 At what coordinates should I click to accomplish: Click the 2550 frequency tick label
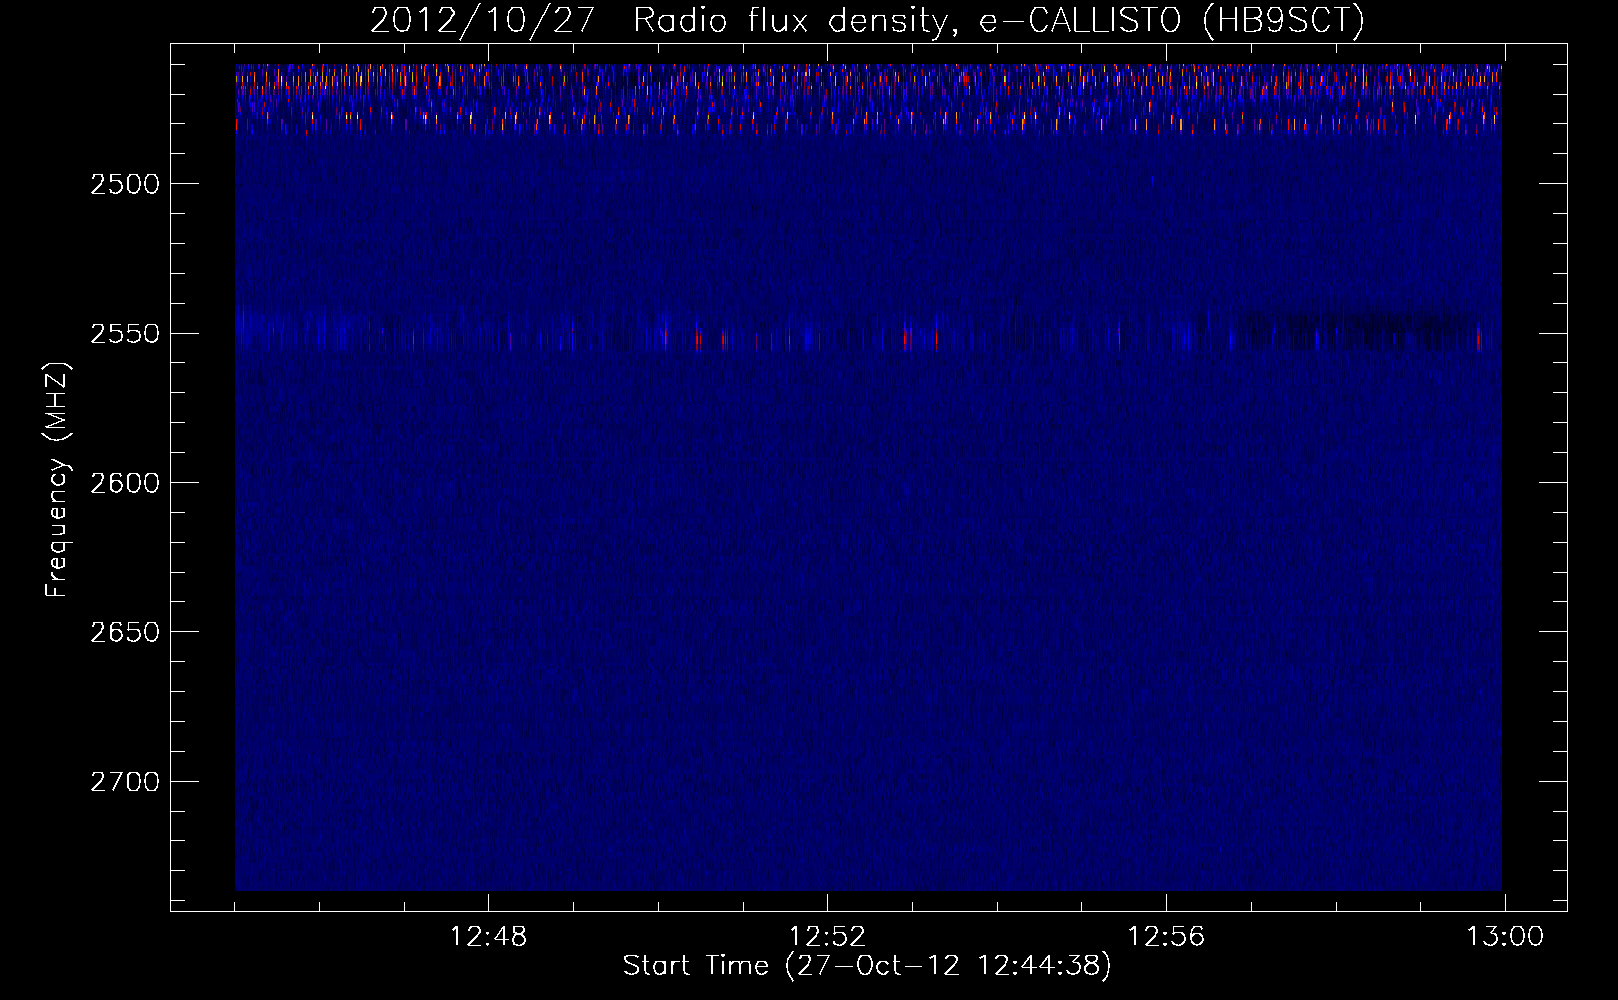pos(124,334)
